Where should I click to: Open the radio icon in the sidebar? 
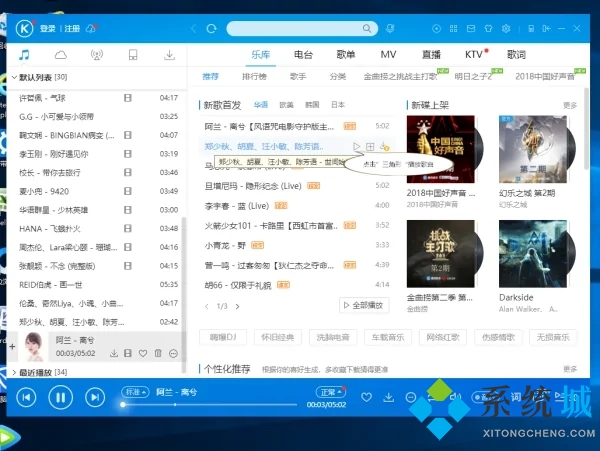[97, 54]
